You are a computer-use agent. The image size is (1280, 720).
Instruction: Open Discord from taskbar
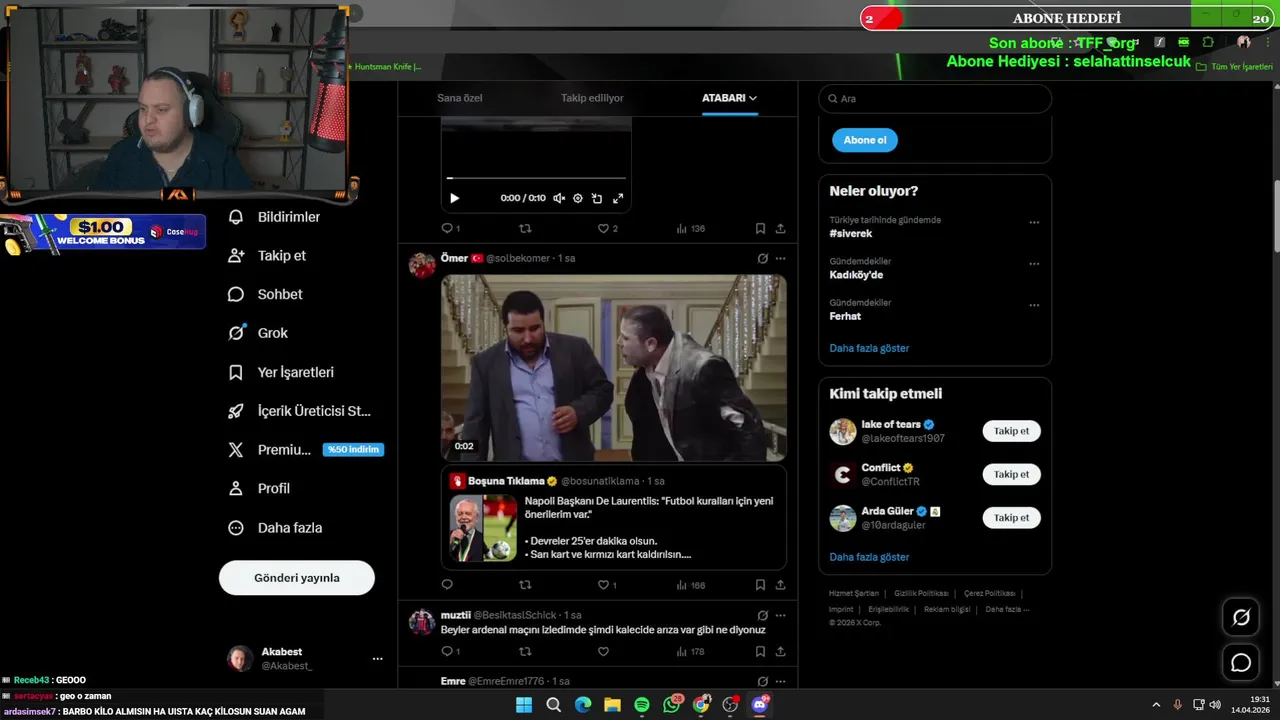[x=760, y=705]
